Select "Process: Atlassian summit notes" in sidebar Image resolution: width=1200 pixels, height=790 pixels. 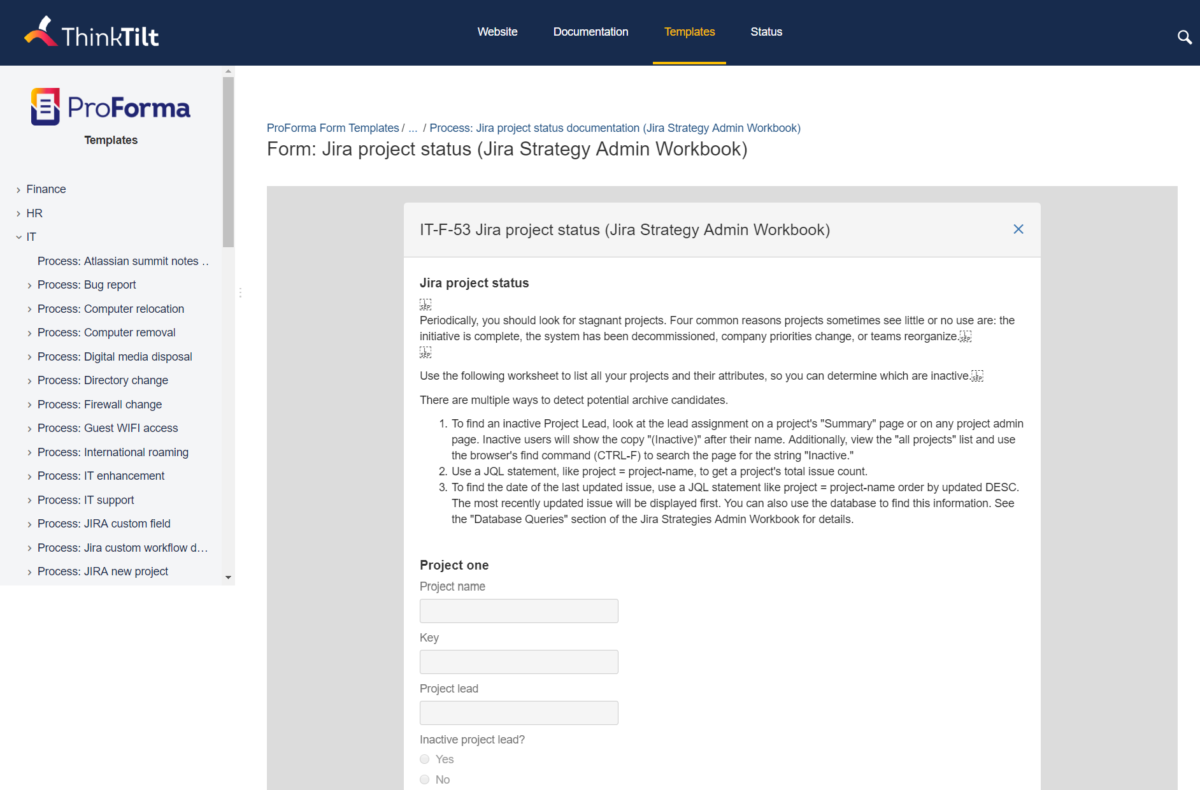[122, 260]
